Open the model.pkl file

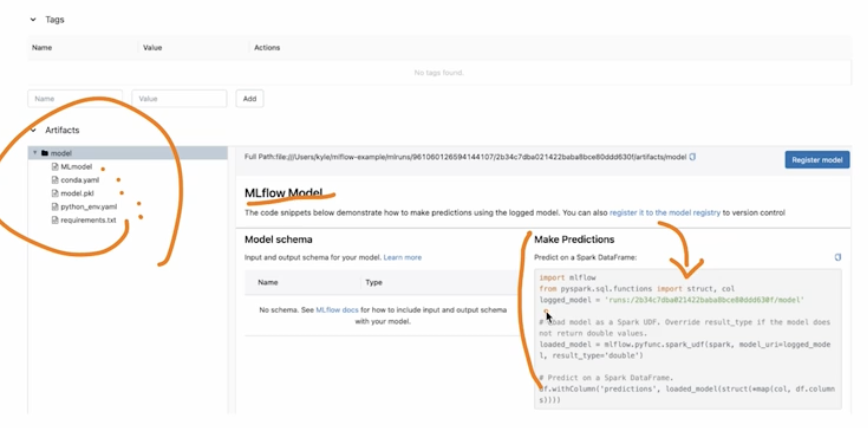pyautogui.click(x=78, y=193)
